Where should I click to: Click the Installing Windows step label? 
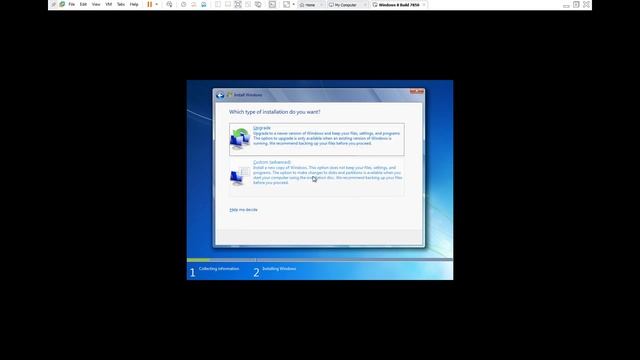(x=279, y=269)
